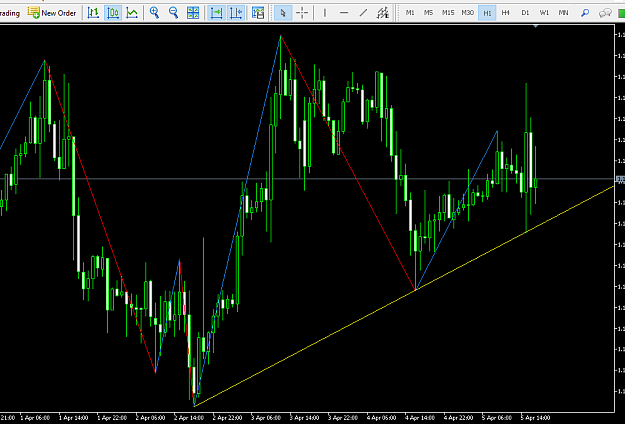Pick the vertical line drawing tool
Viewport: 625px width, 424px height.
[x=325, y=13]
